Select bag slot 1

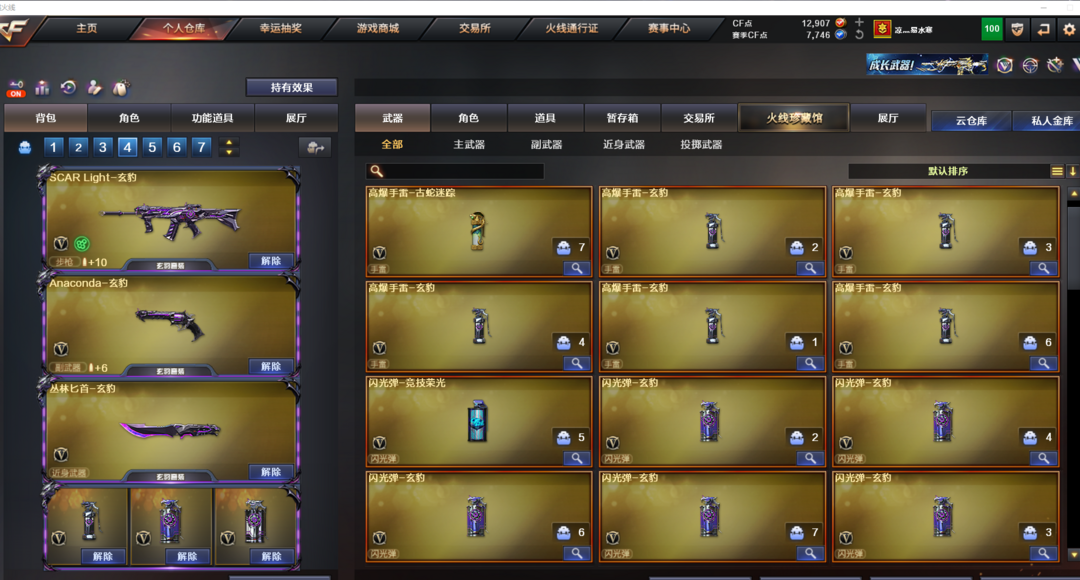pos(53,147)
